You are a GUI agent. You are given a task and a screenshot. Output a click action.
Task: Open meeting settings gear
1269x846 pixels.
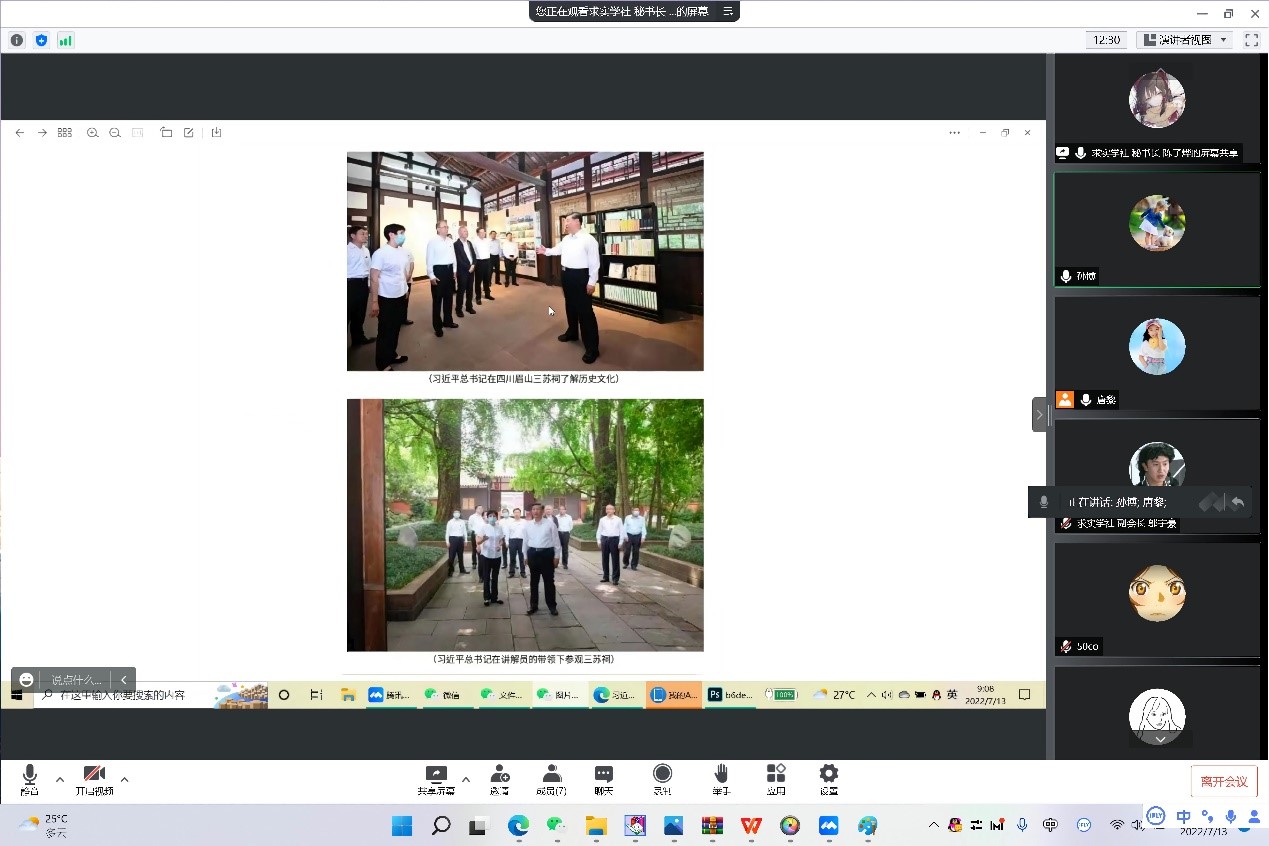(829, 779)
